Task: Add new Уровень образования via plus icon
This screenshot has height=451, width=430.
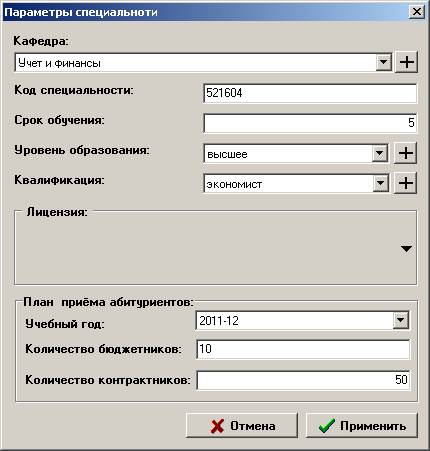Action: pyautogui.click(x=405, y=153)
